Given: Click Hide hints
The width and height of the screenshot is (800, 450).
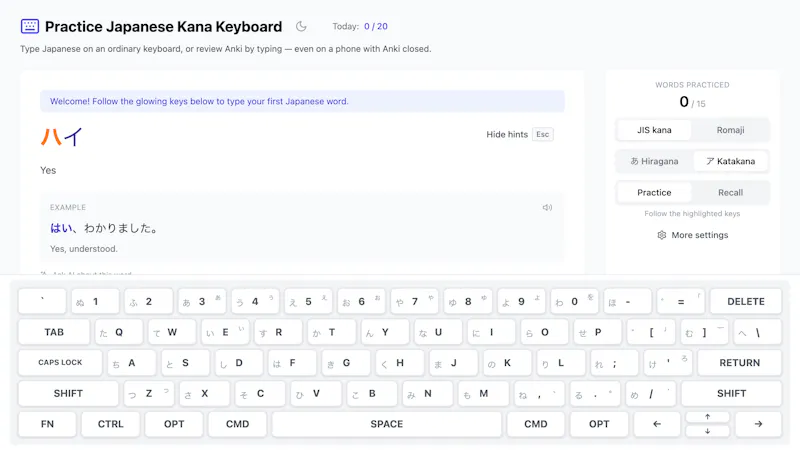Looking at the screenshot, I should 507,134.
